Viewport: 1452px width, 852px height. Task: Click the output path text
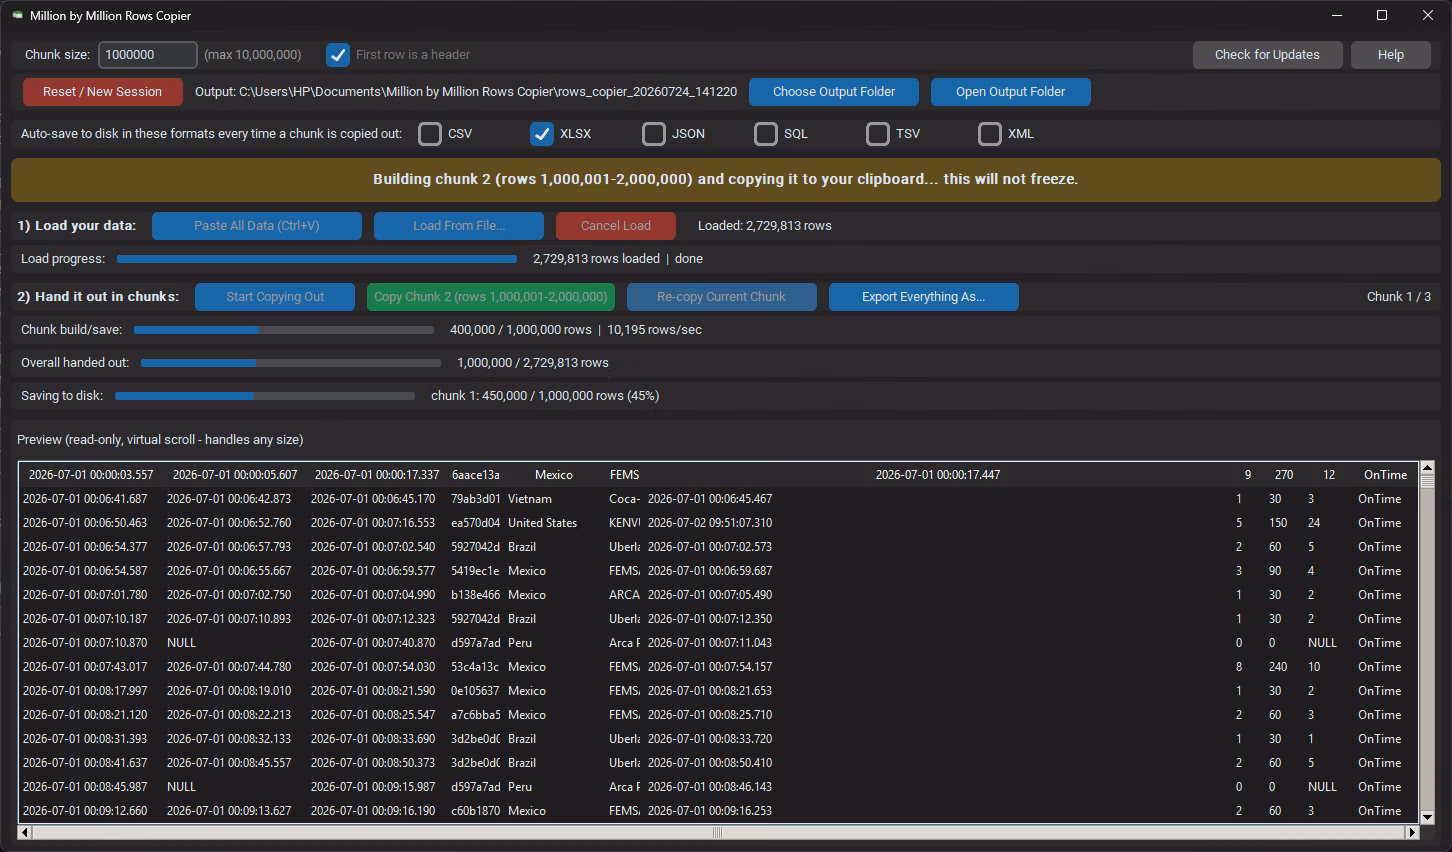(x=466, y=92)
